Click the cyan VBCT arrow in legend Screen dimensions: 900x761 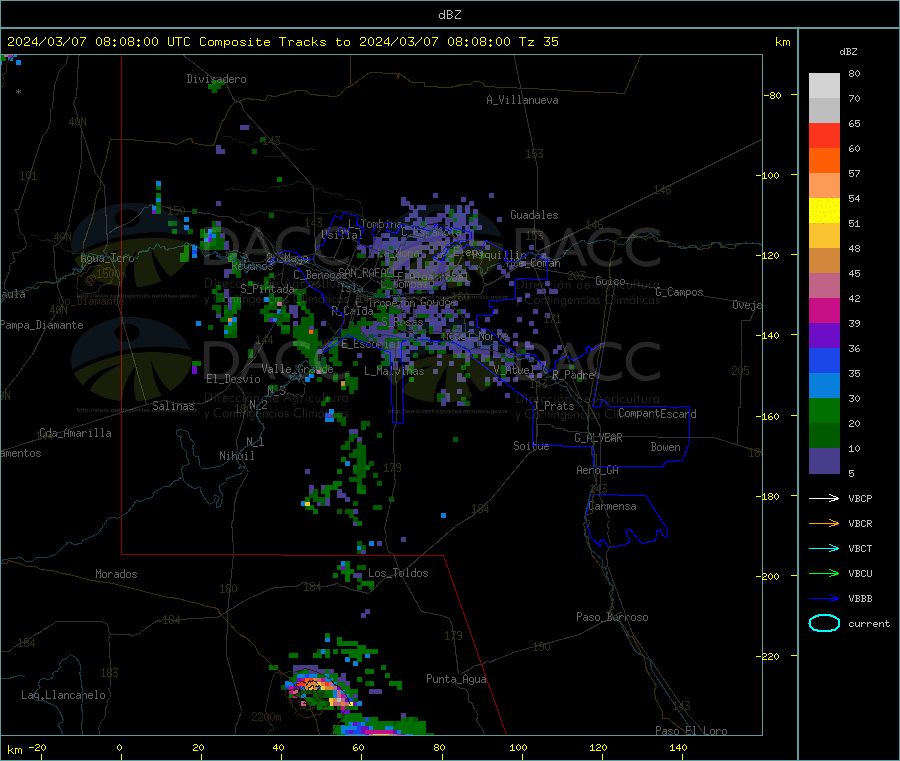pos(824,549)
